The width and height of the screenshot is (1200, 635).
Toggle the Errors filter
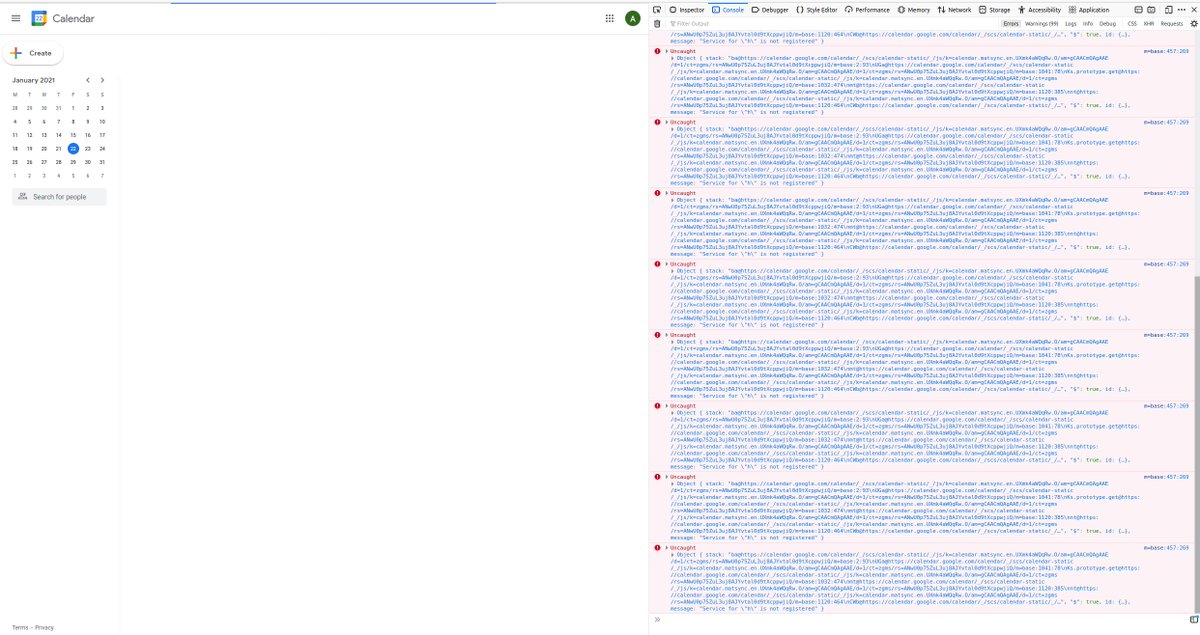click(1011, 23)
